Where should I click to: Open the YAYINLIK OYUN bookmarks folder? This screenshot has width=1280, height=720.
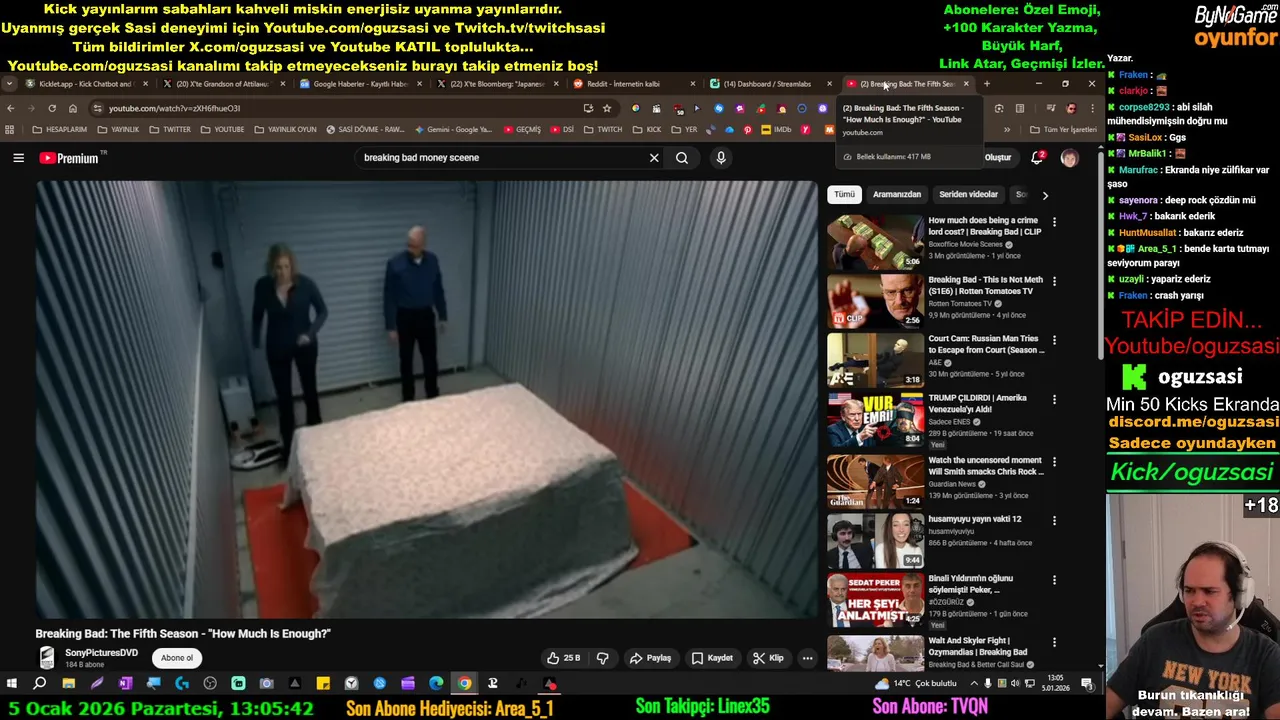[286, 129]
